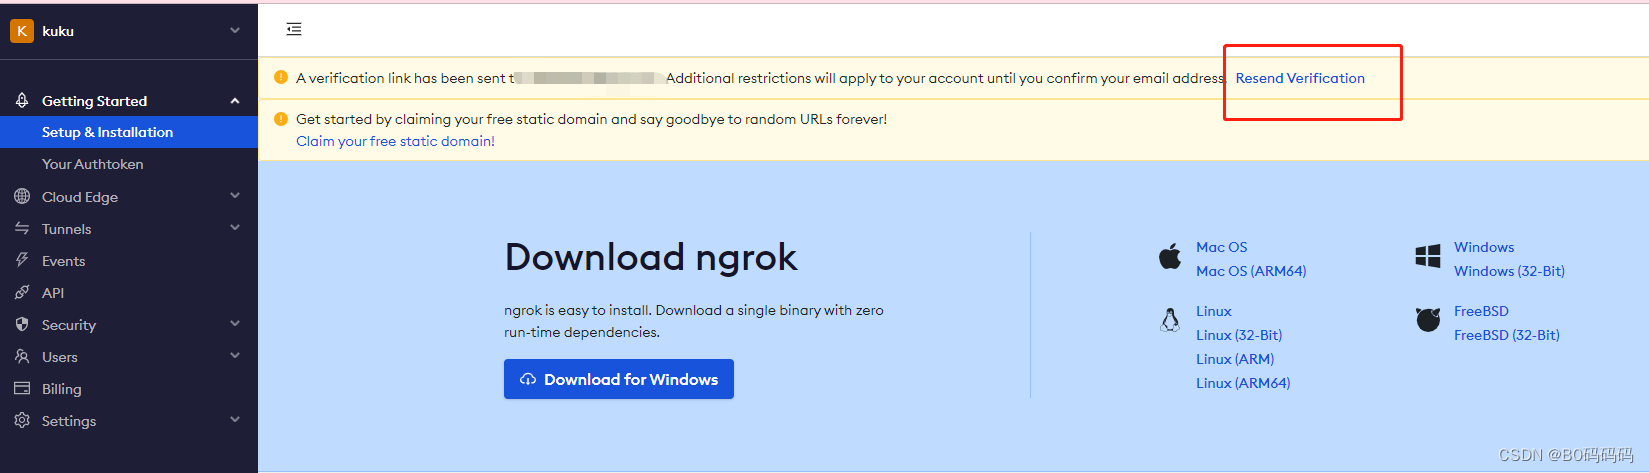1649x473 pixels.
Task: Click the static domain warning icon
Action: pyautogui.click(x=281, y=119)
